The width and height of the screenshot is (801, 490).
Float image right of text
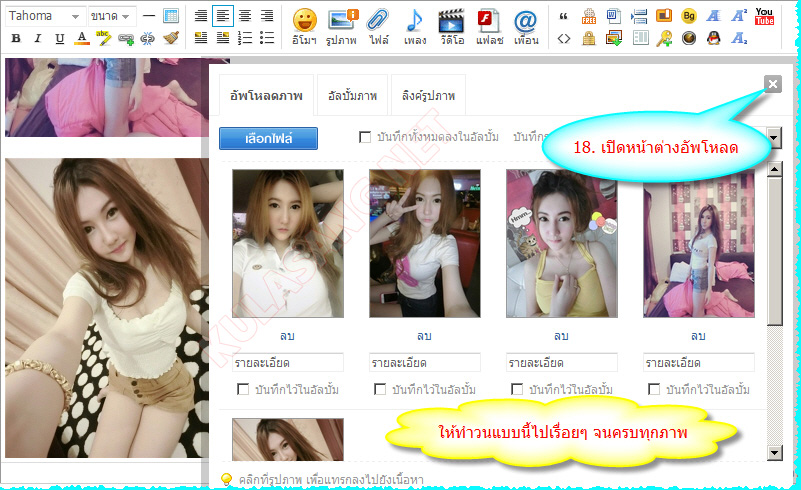tap(223, 38)
